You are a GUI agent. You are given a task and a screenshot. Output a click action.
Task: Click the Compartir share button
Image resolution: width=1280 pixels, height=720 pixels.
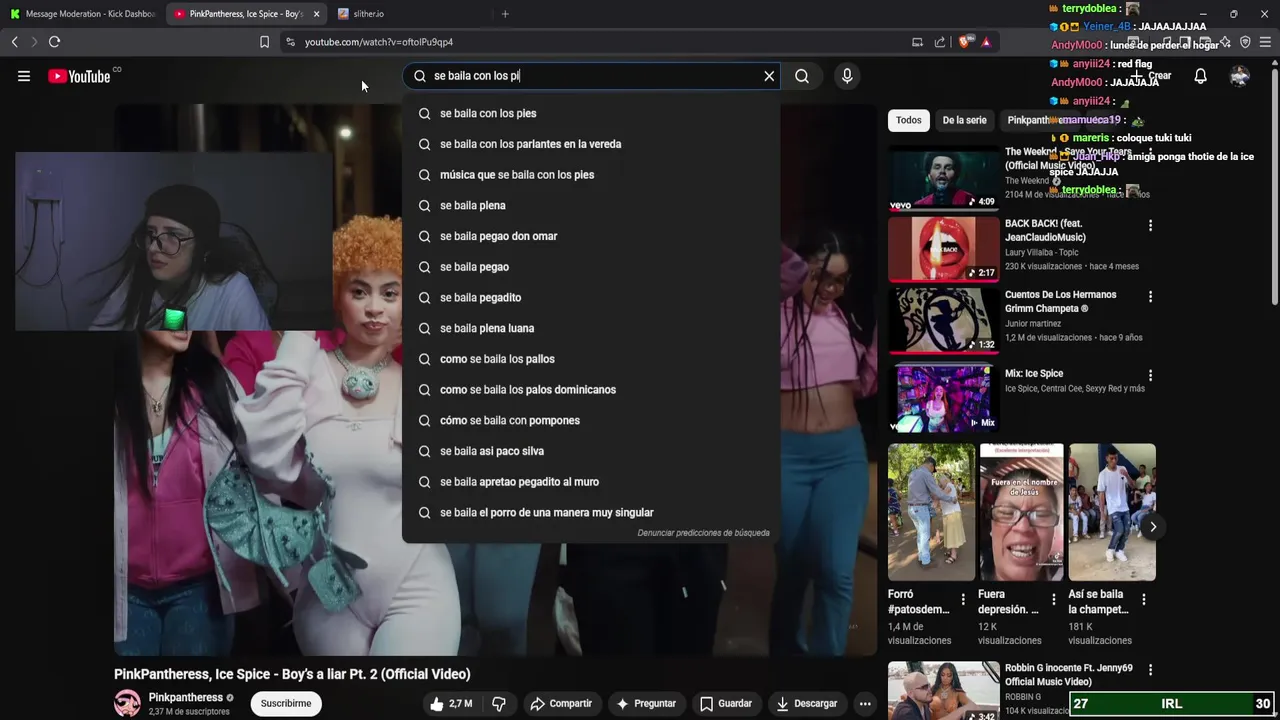pyautogui.click(x=561, y=704)
